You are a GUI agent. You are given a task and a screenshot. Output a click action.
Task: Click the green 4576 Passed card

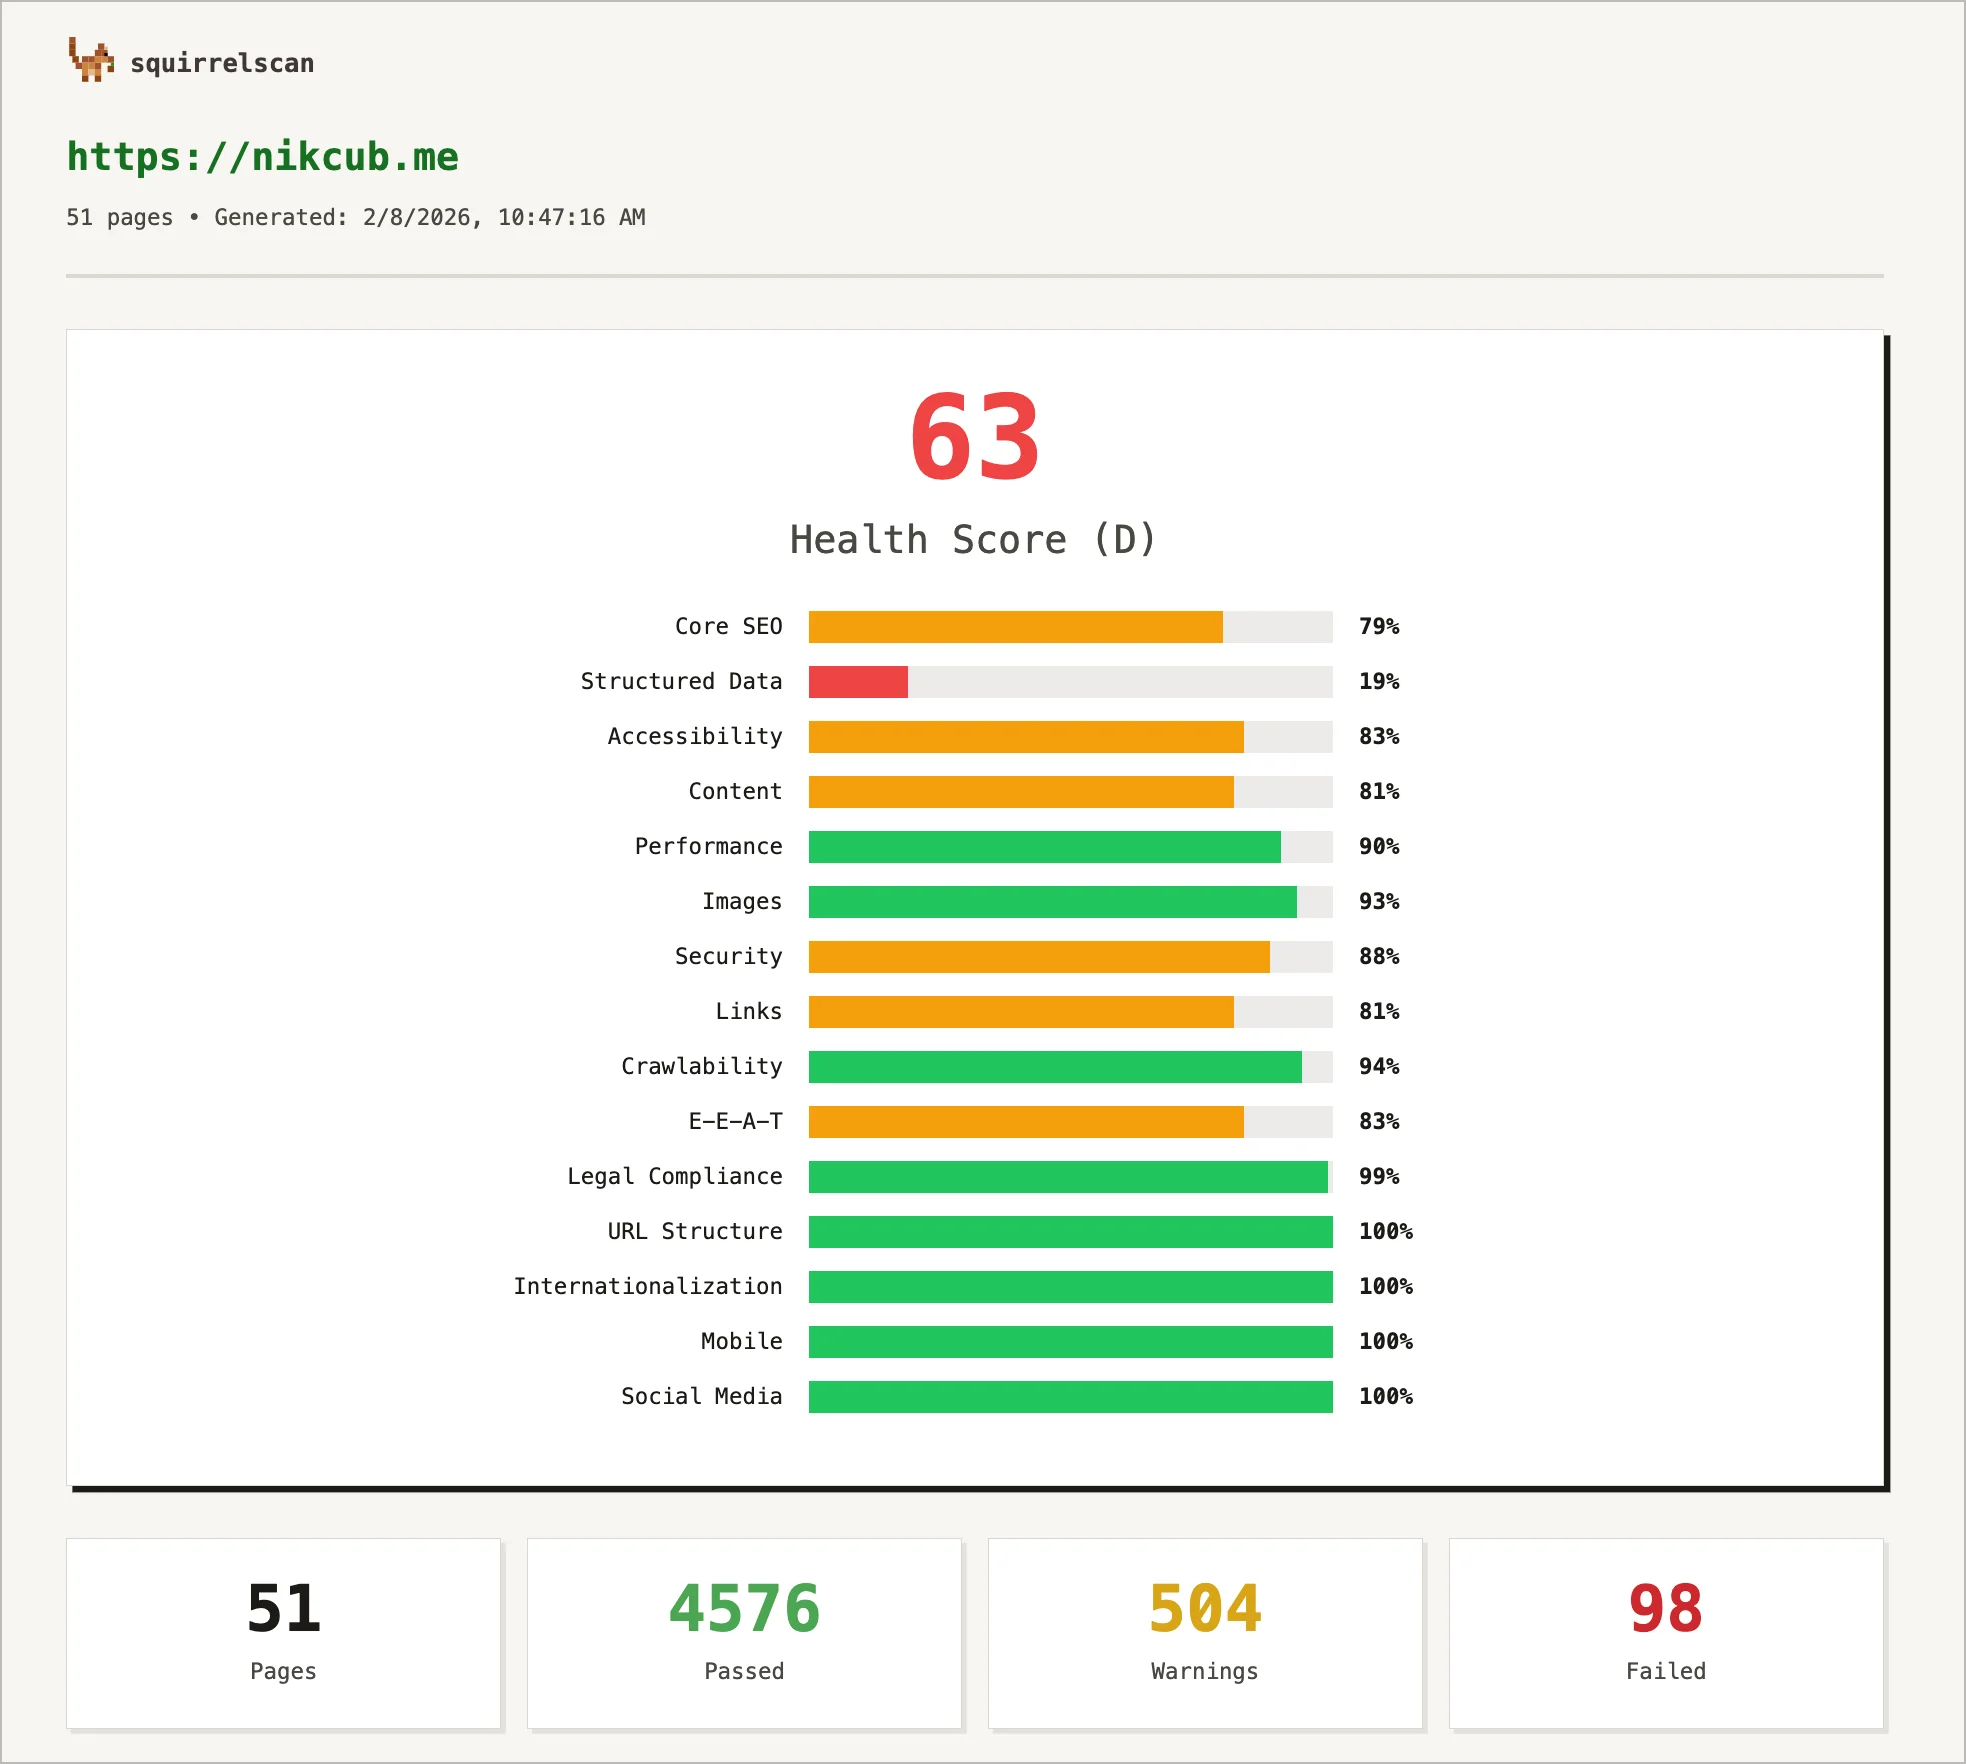click(x=744, y=1633)
